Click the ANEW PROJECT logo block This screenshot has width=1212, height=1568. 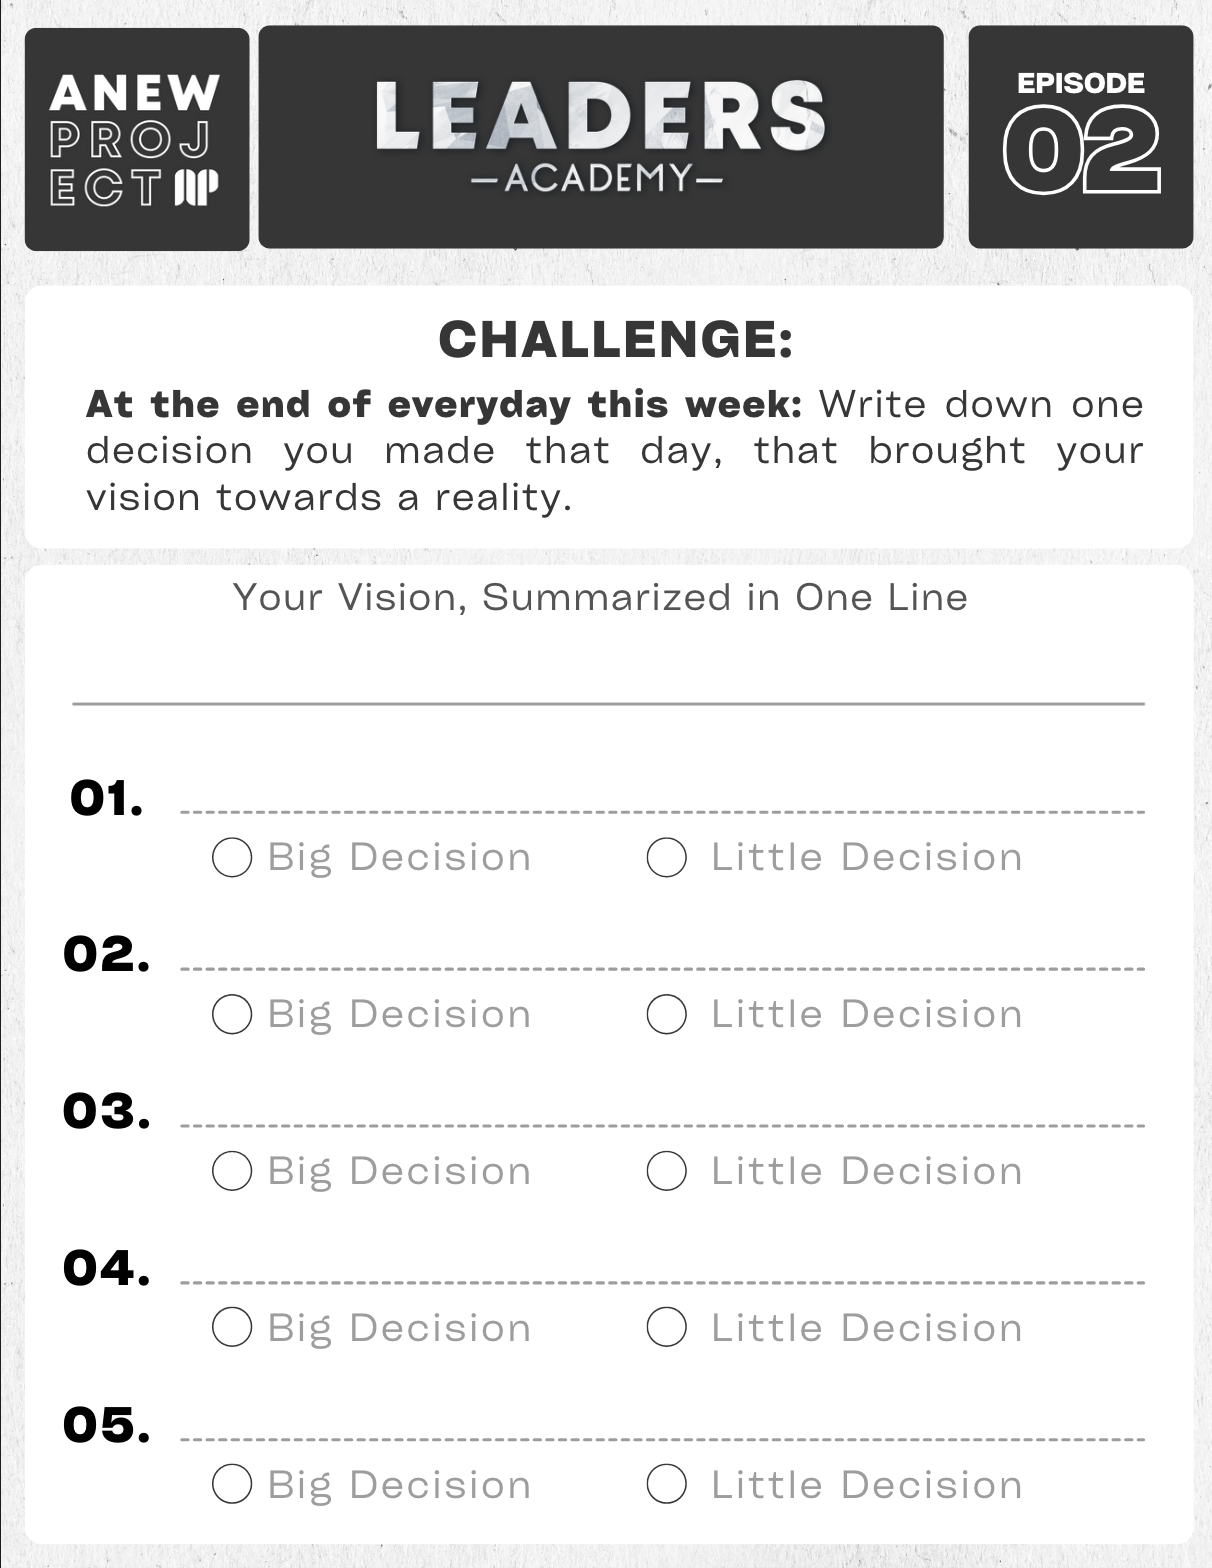tap(137, 139)
